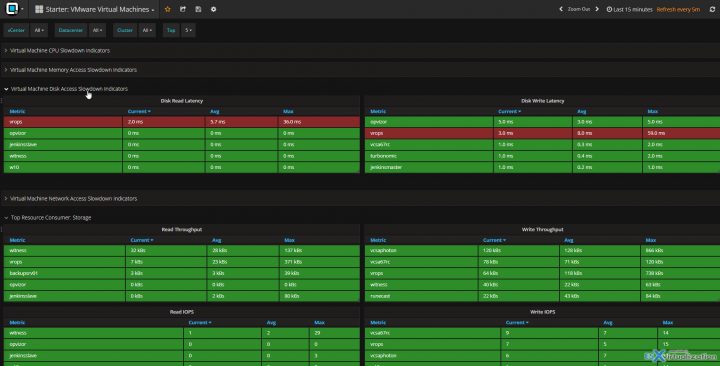Sort Disk Read Latency by Avg column
The width and height of the screenshot is (720, 366).
pyautogui.click(x=214, y=112)
